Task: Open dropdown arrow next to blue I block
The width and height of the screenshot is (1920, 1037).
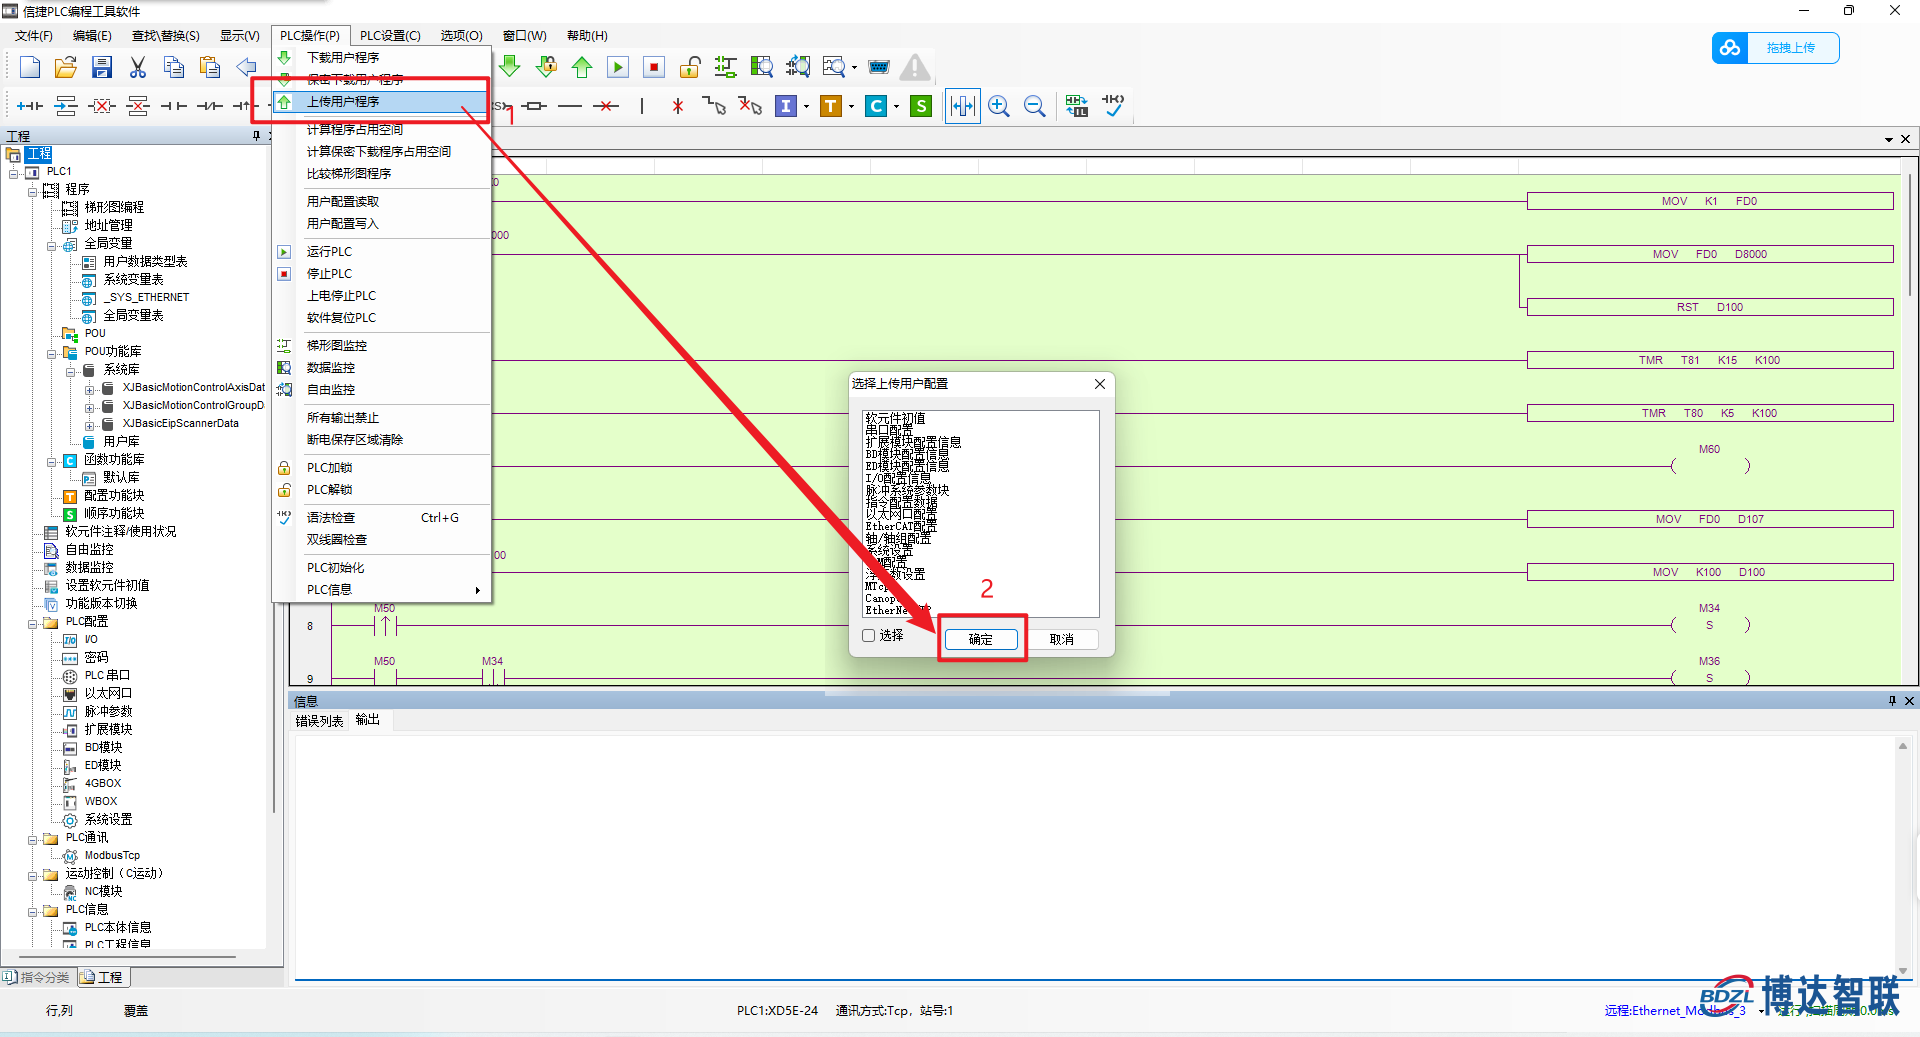Action: point(806,106)
